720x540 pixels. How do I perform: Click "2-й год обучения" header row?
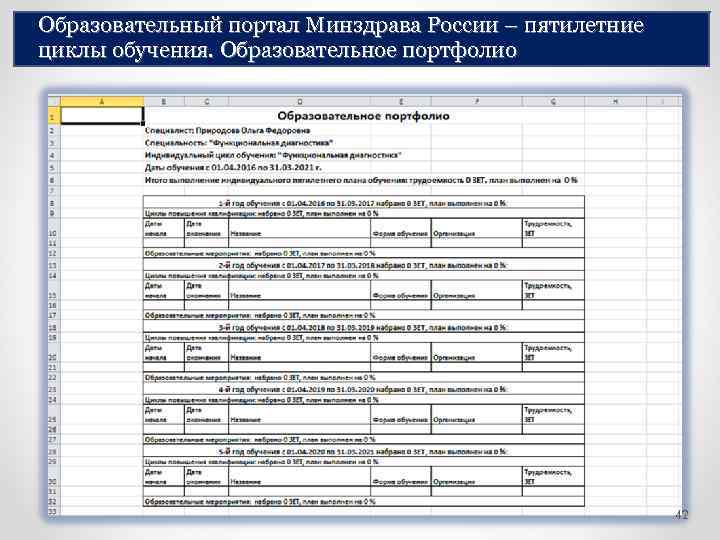pos(364,265)
